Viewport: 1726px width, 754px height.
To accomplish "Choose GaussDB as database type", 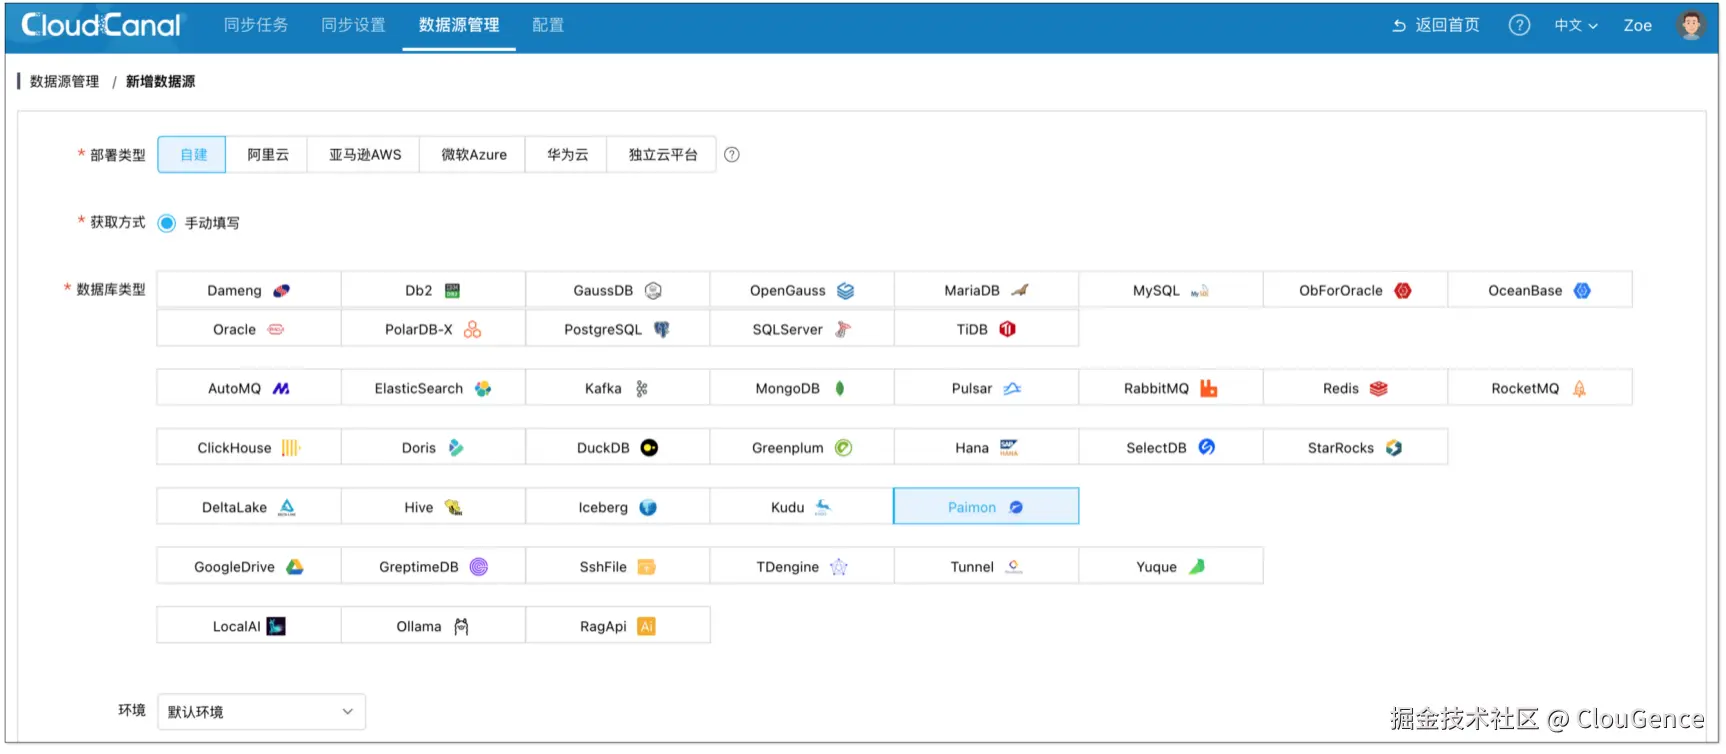I will tap(618, 290).
